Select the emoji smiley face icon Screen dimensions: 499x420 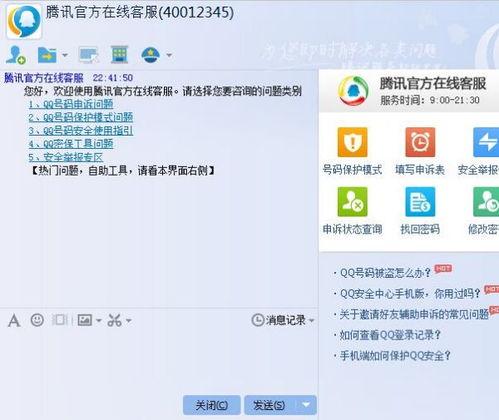[37, 320]
